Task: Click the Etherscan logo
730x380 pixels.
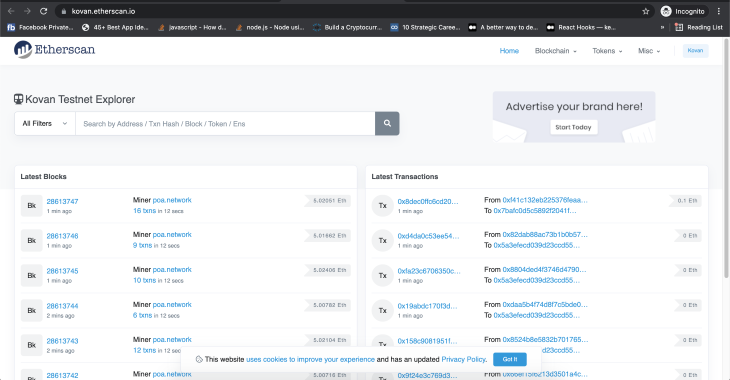Action: (54, 50)
